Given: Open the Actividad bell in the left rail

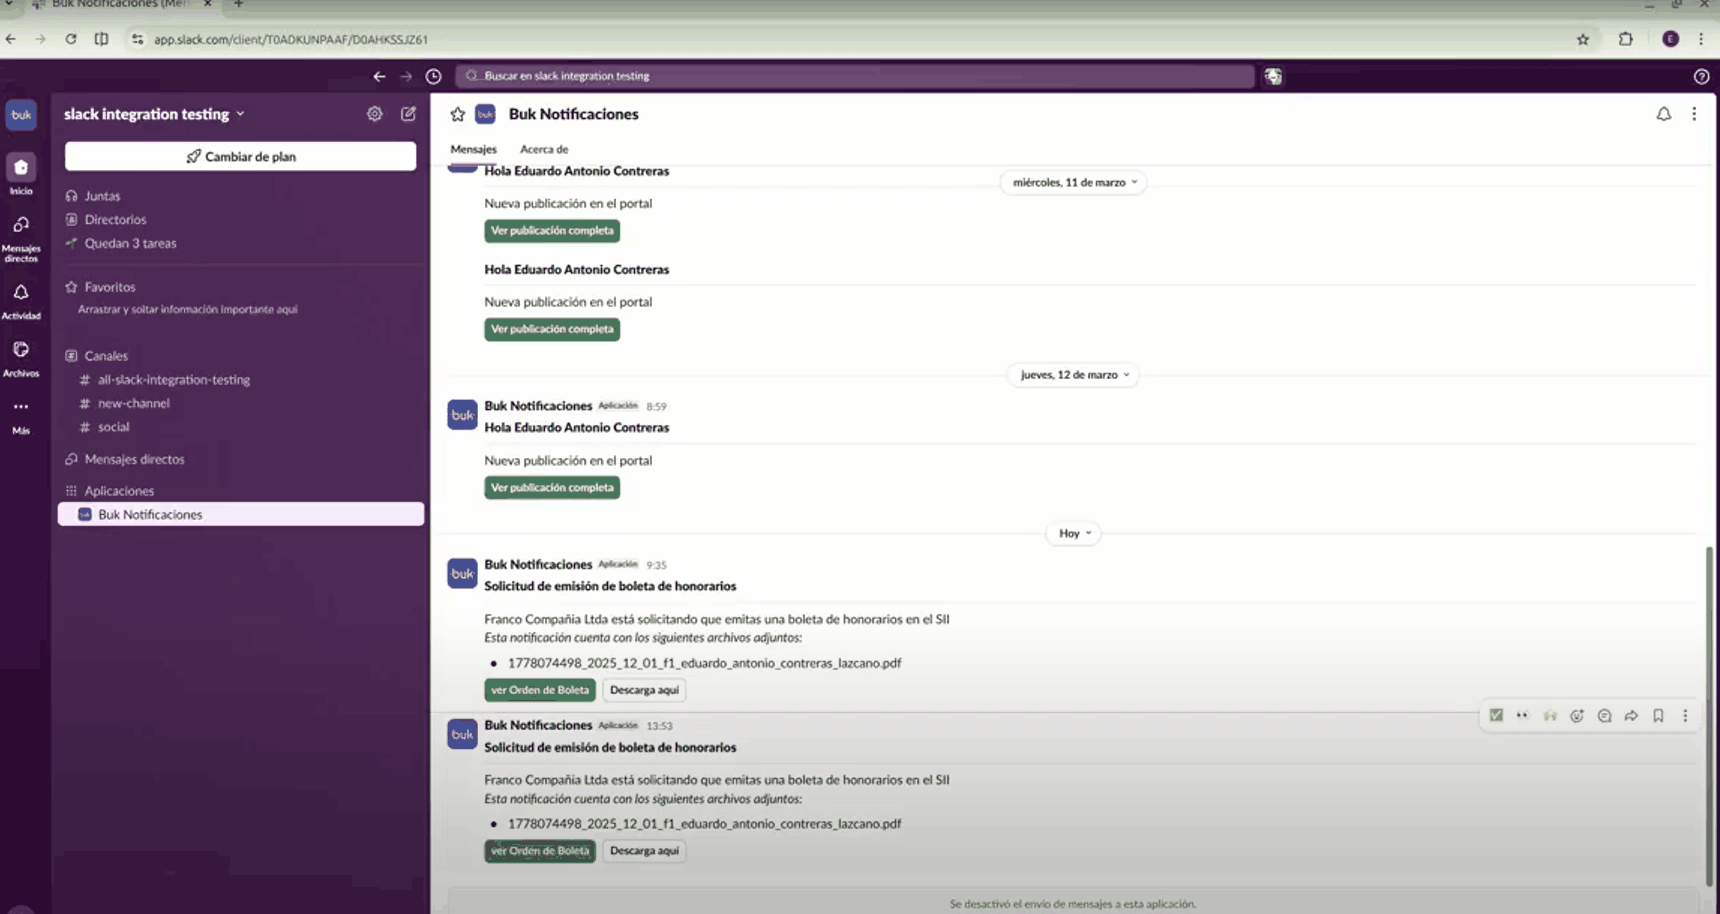Looking at the screenshot, I should coord(21,300).
